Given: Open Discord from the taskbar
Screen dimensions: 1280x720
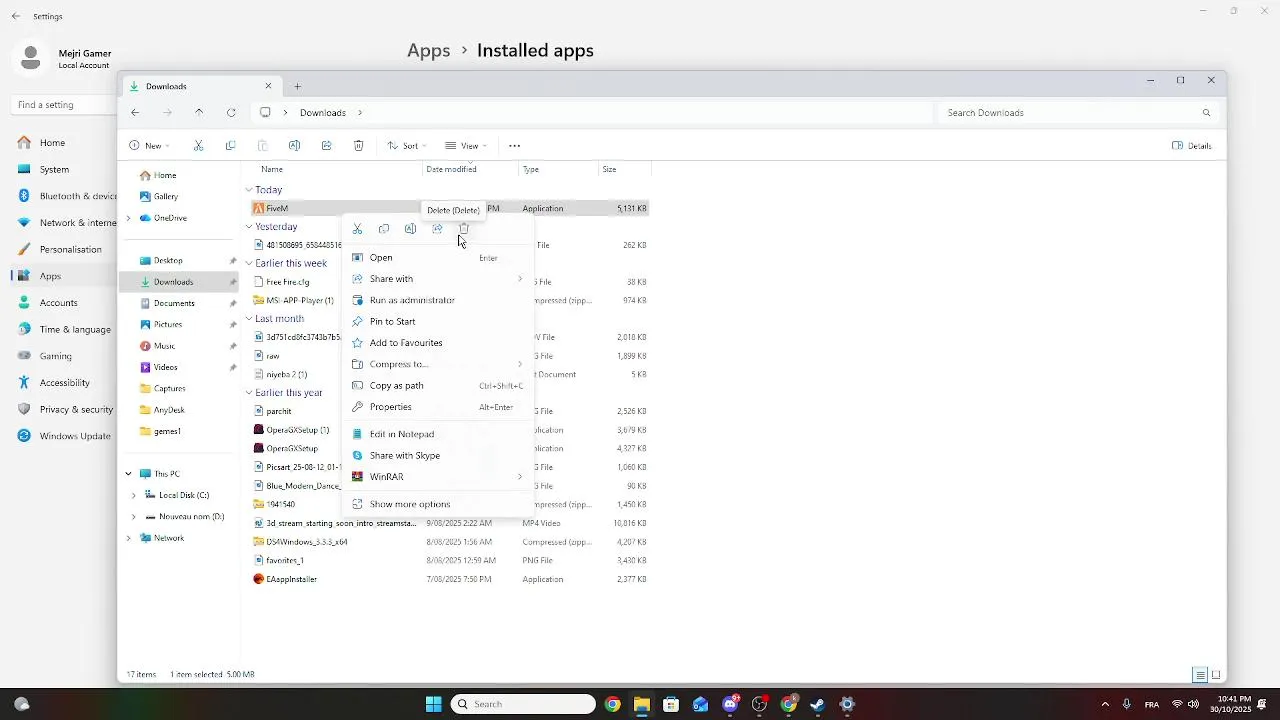Looking at the screenshot, I should [x=730, y=704].
